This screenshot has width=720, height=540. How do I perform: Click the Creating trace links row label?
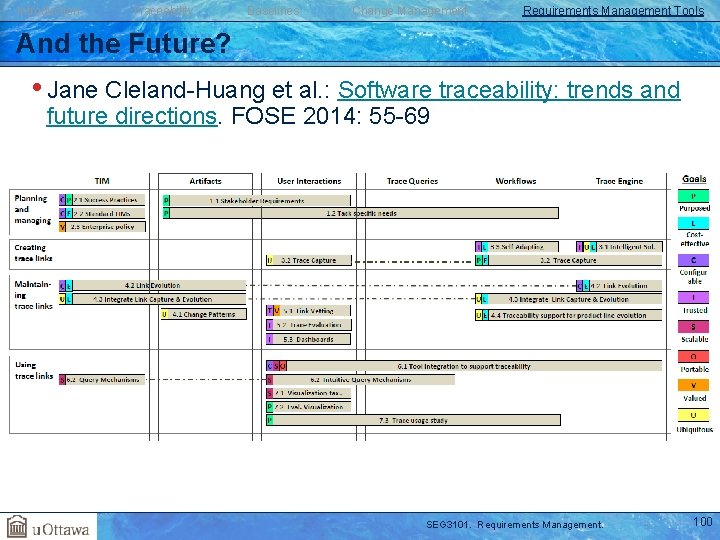coord(33,253)
